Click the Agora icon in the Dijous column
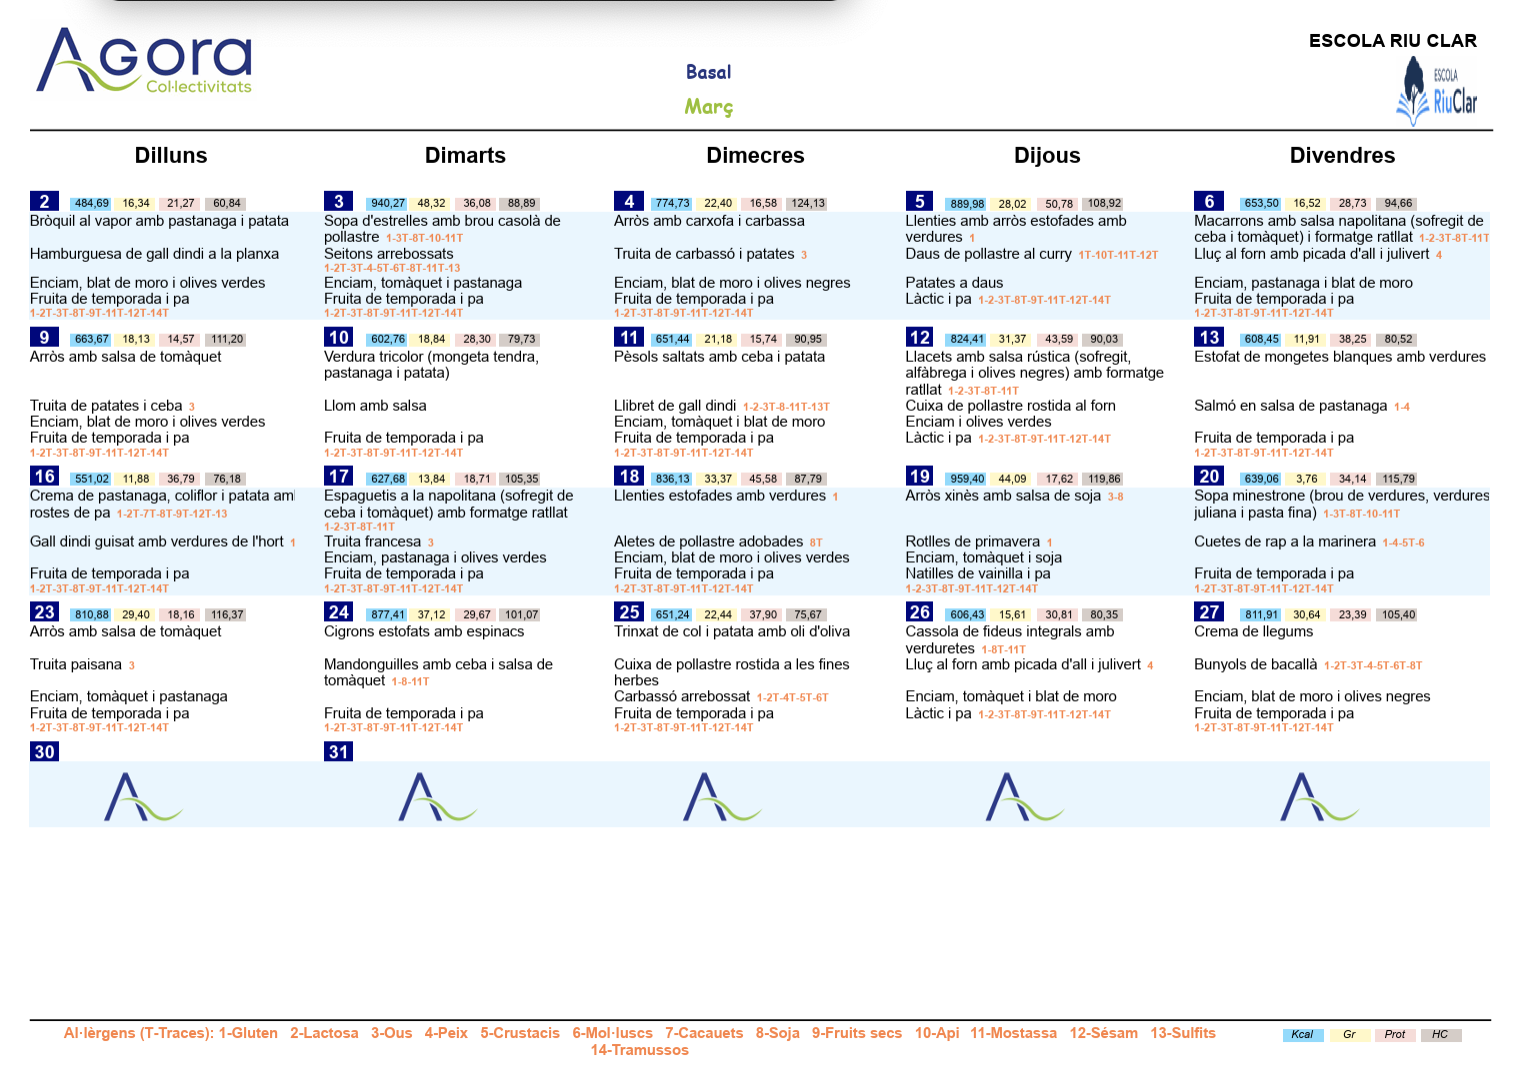This screenshot has width=1528, height=1074. point(1024,797)
